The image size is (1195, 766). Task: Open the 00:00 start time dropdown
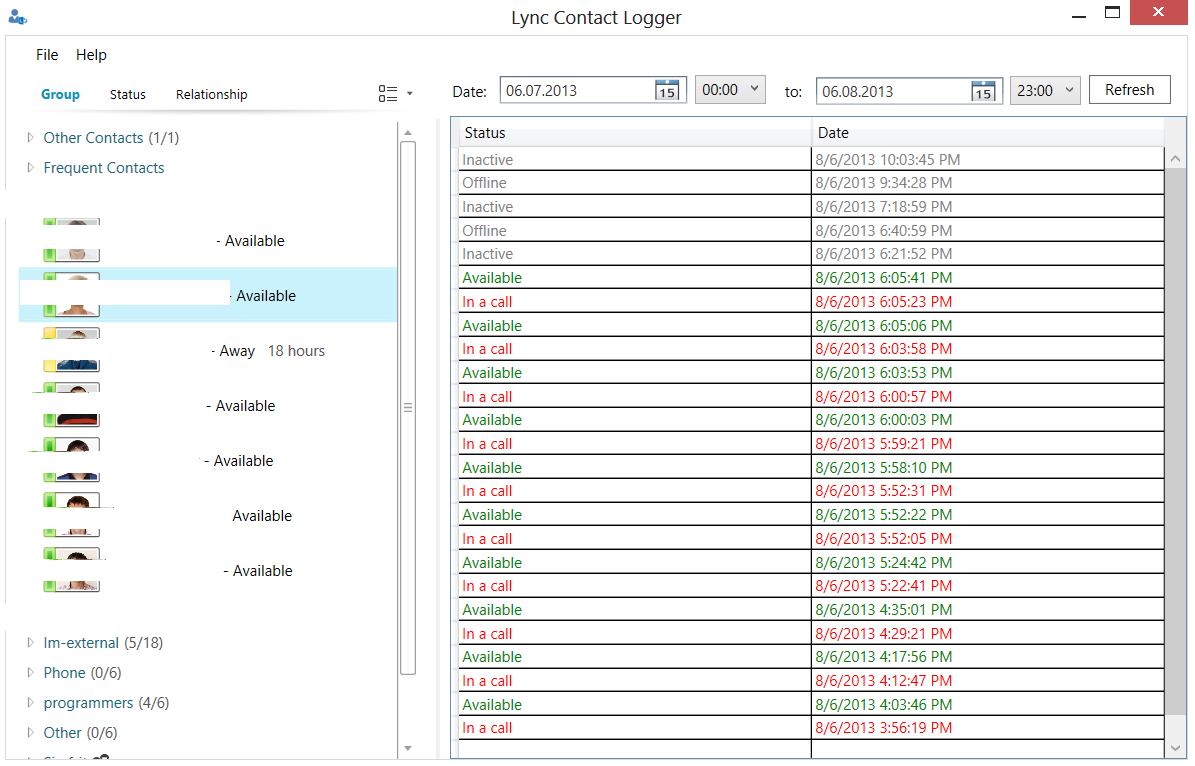[x=730, y=90]
